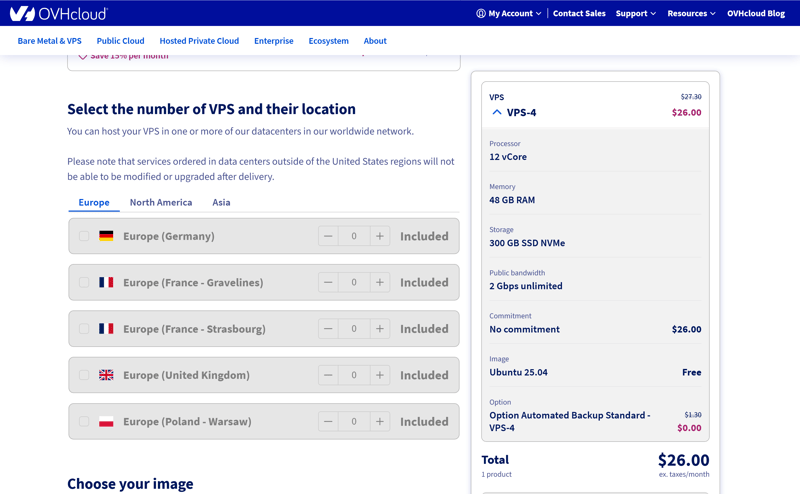Screen dimensions: 800x494
Task: Click the OVHcloud logo
Action: click(x=58, y=14)
